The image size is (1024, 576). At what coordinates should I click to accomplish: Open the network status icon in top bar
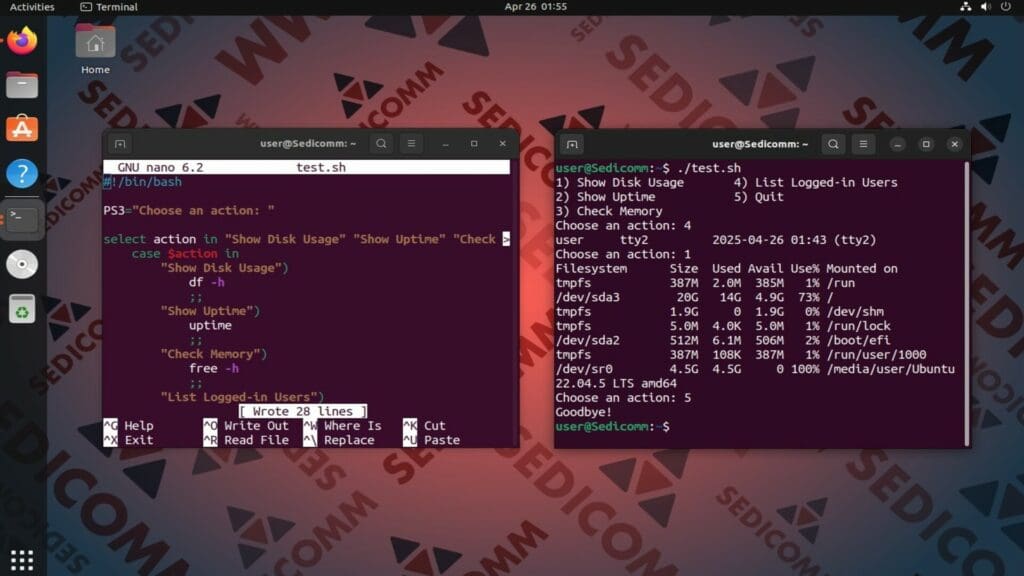965,7
